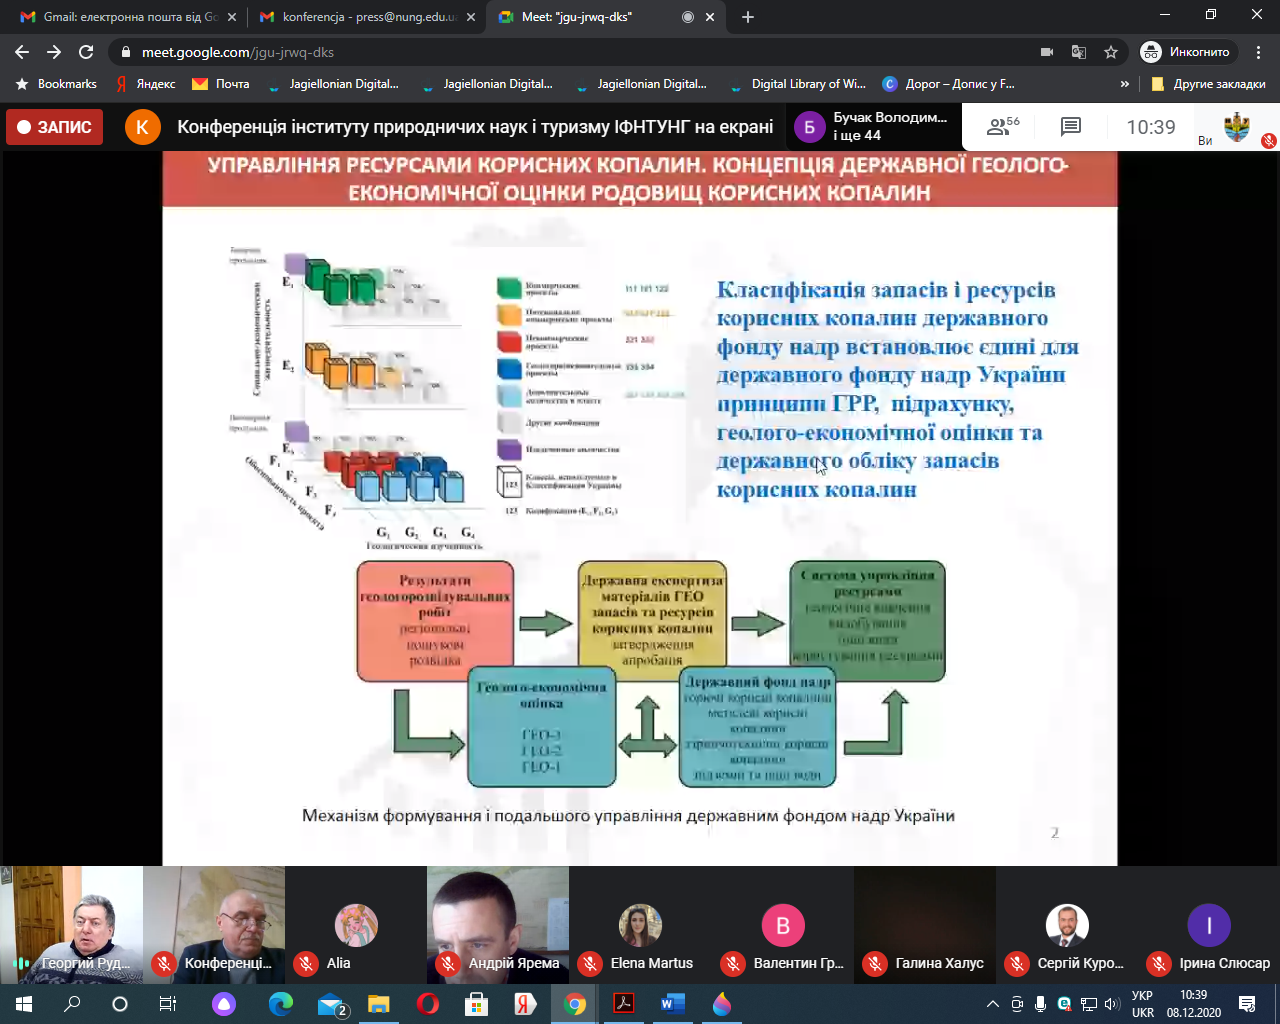This screenshot has width=1280, height=1024.
Task: Bookmark this page with star icon
Action: pyautogui.click(x=1111, y=52)
